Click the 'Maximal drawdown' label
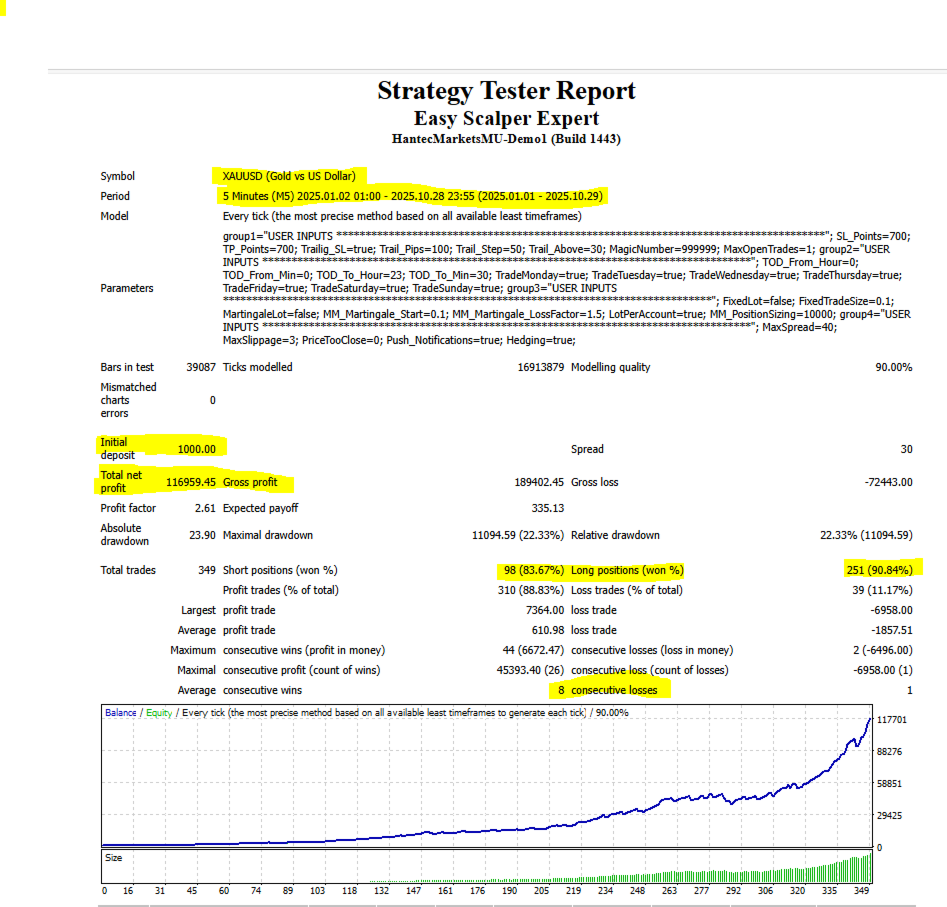 pos(268,535)
